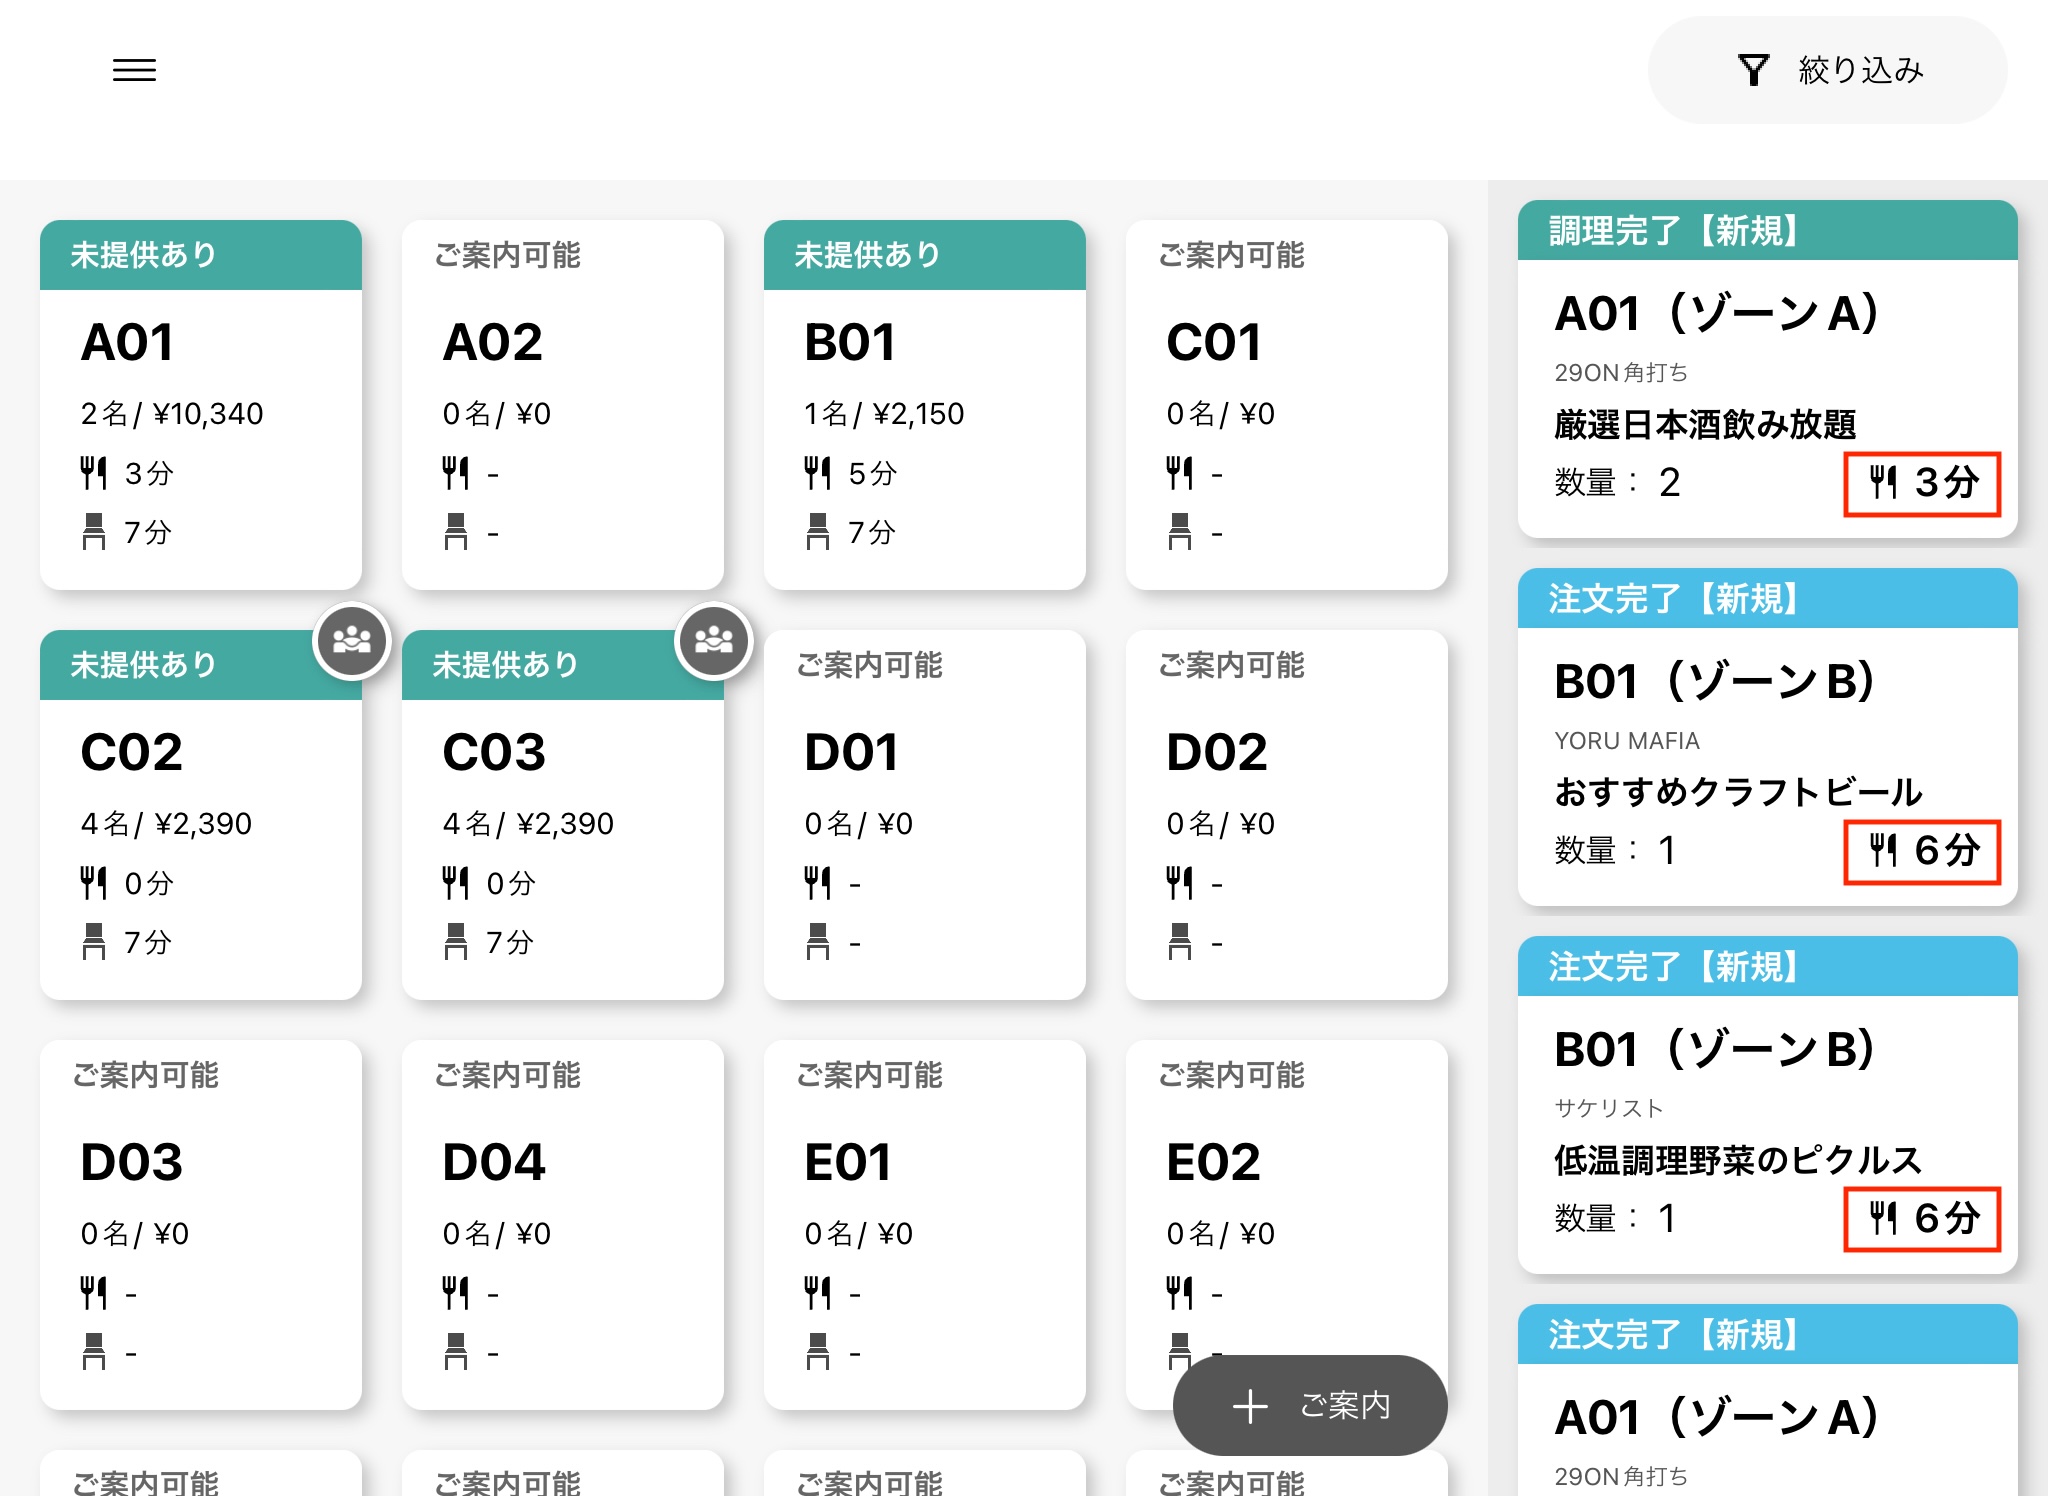Click the 6分 timer on the 低温調理野菜のピクルス order

coord(1922,1219)
